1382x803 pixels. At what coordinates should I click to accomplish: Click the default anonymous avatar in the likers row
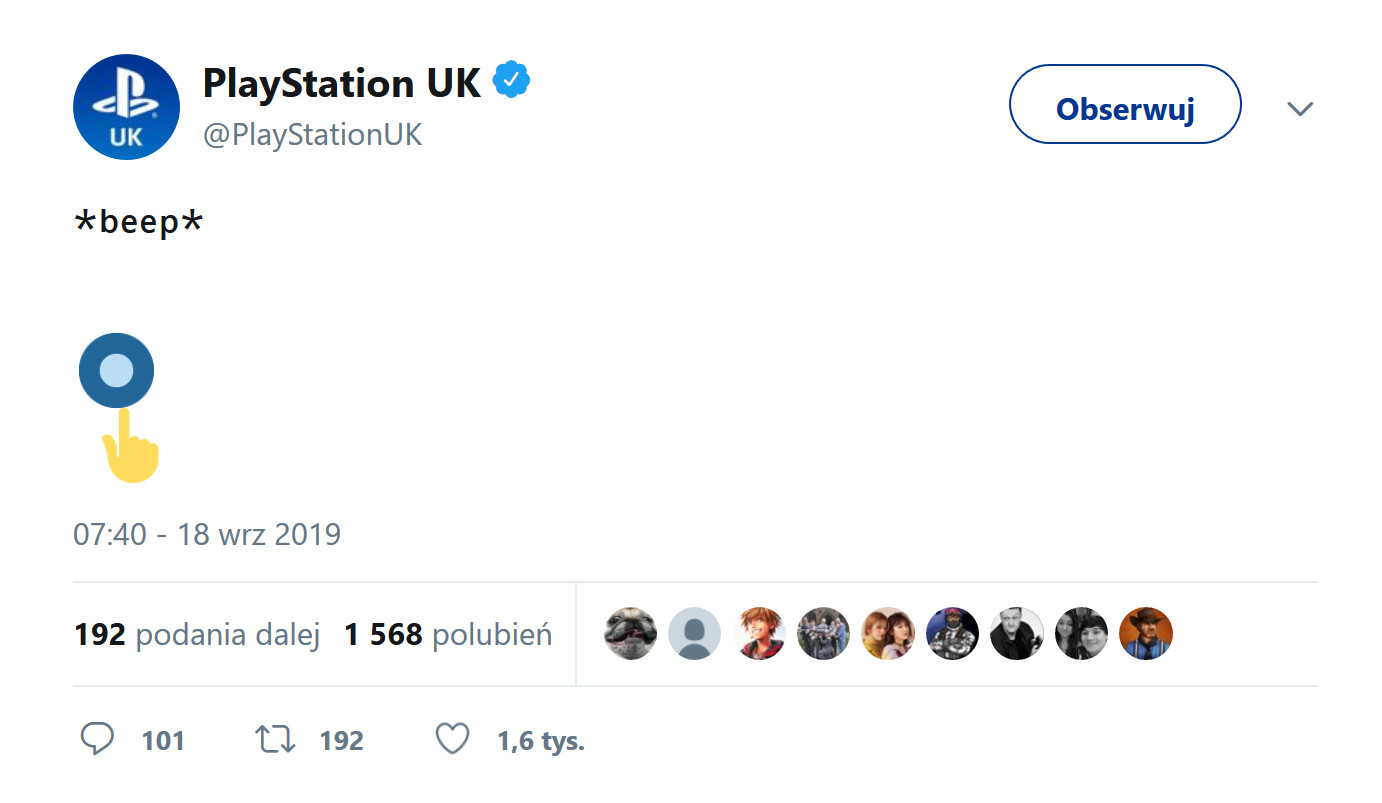[694, 633]
